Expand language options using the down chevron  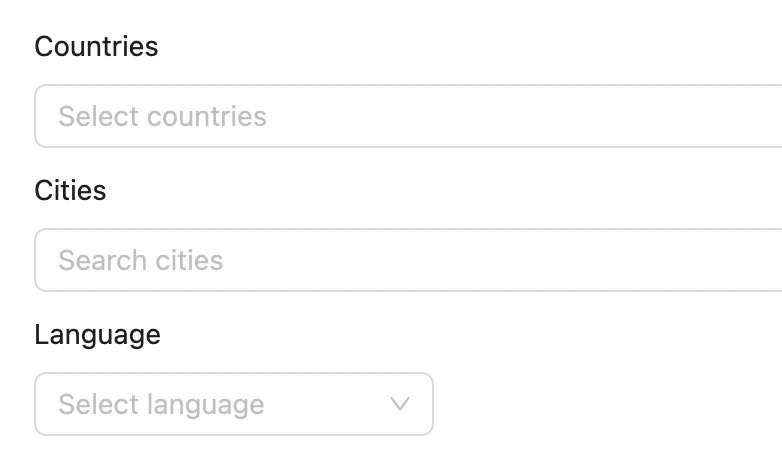(x=400, y=404)
